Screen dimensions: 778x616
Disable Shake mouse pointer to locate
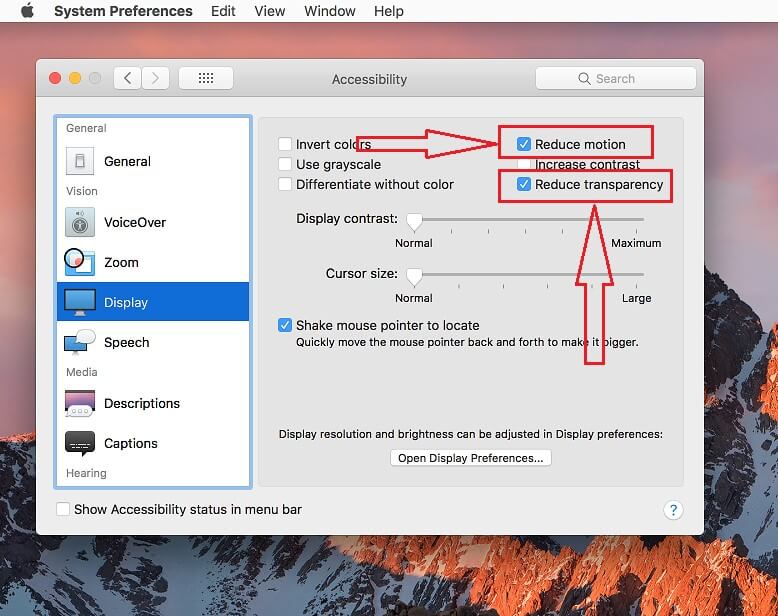(285, 325)
